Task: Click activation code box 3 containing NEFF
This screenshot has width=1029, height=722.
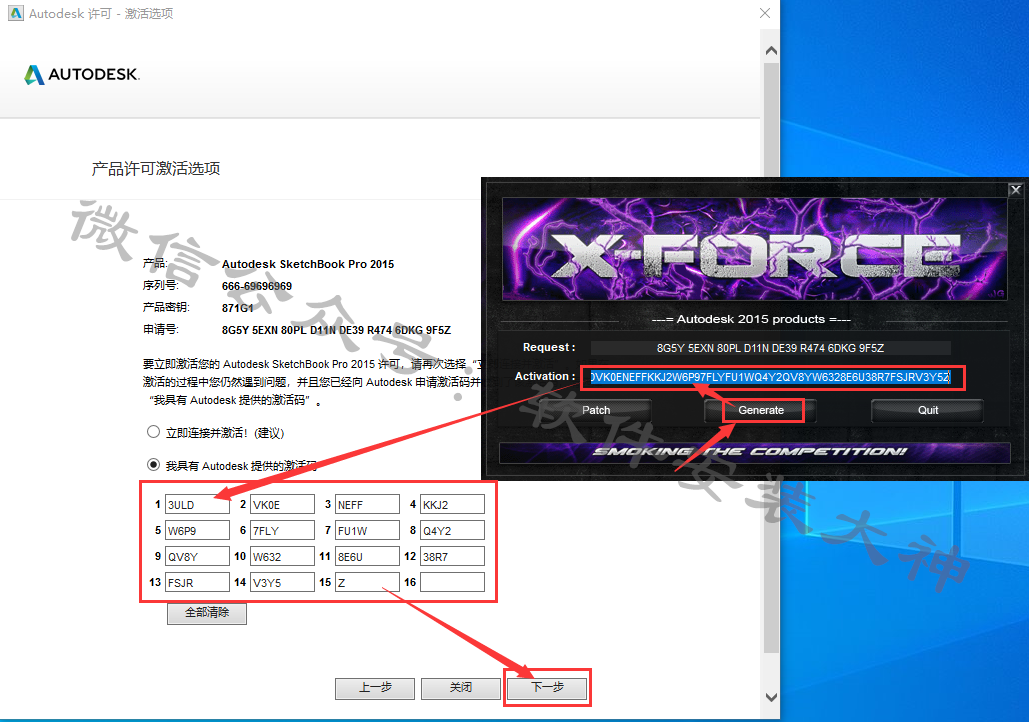Action: 367,504
